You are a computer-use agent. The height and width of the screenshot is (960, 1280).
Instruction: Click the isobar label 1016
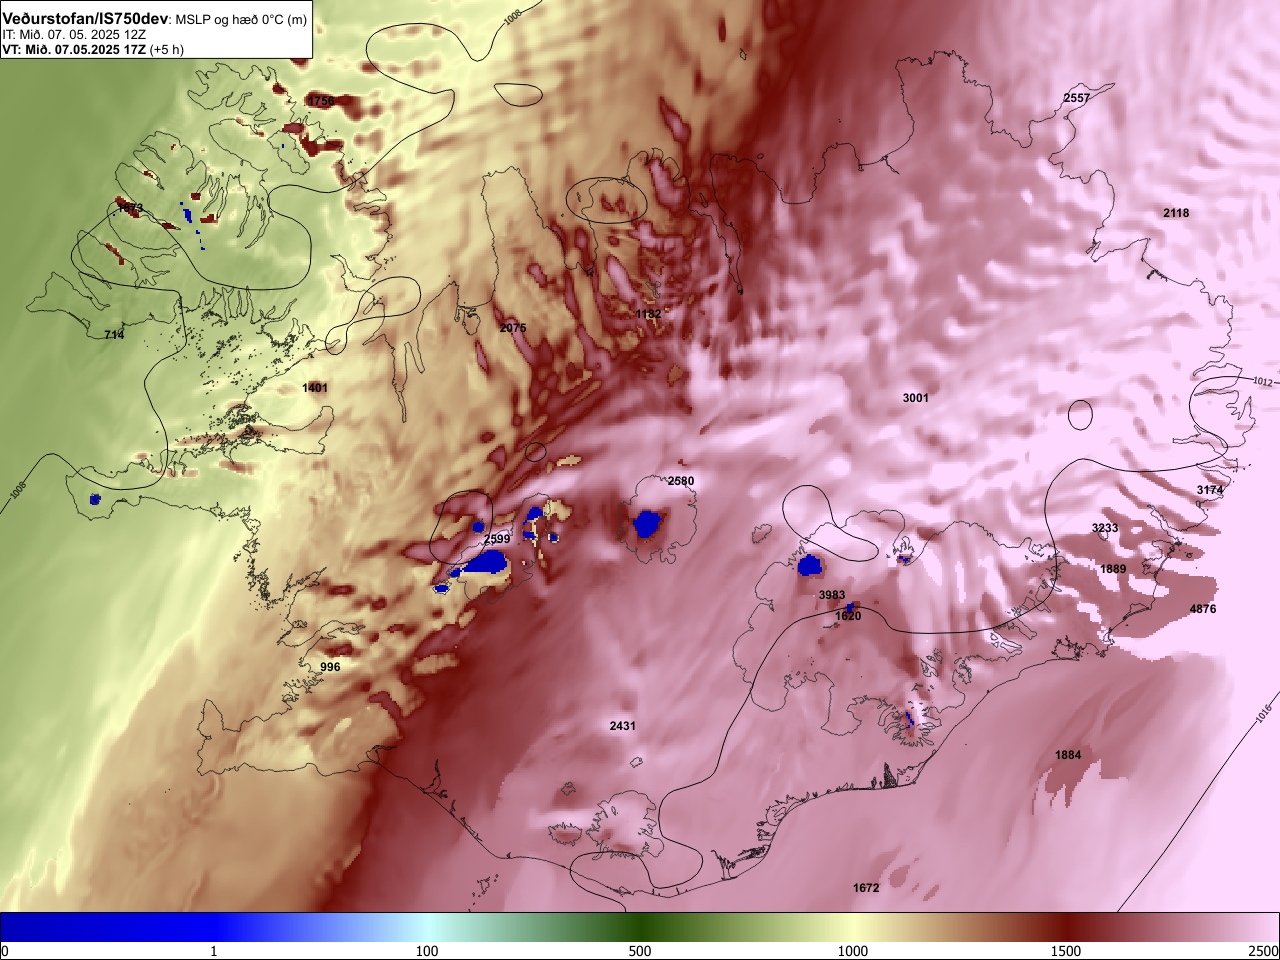click(x=1263, y=712)
